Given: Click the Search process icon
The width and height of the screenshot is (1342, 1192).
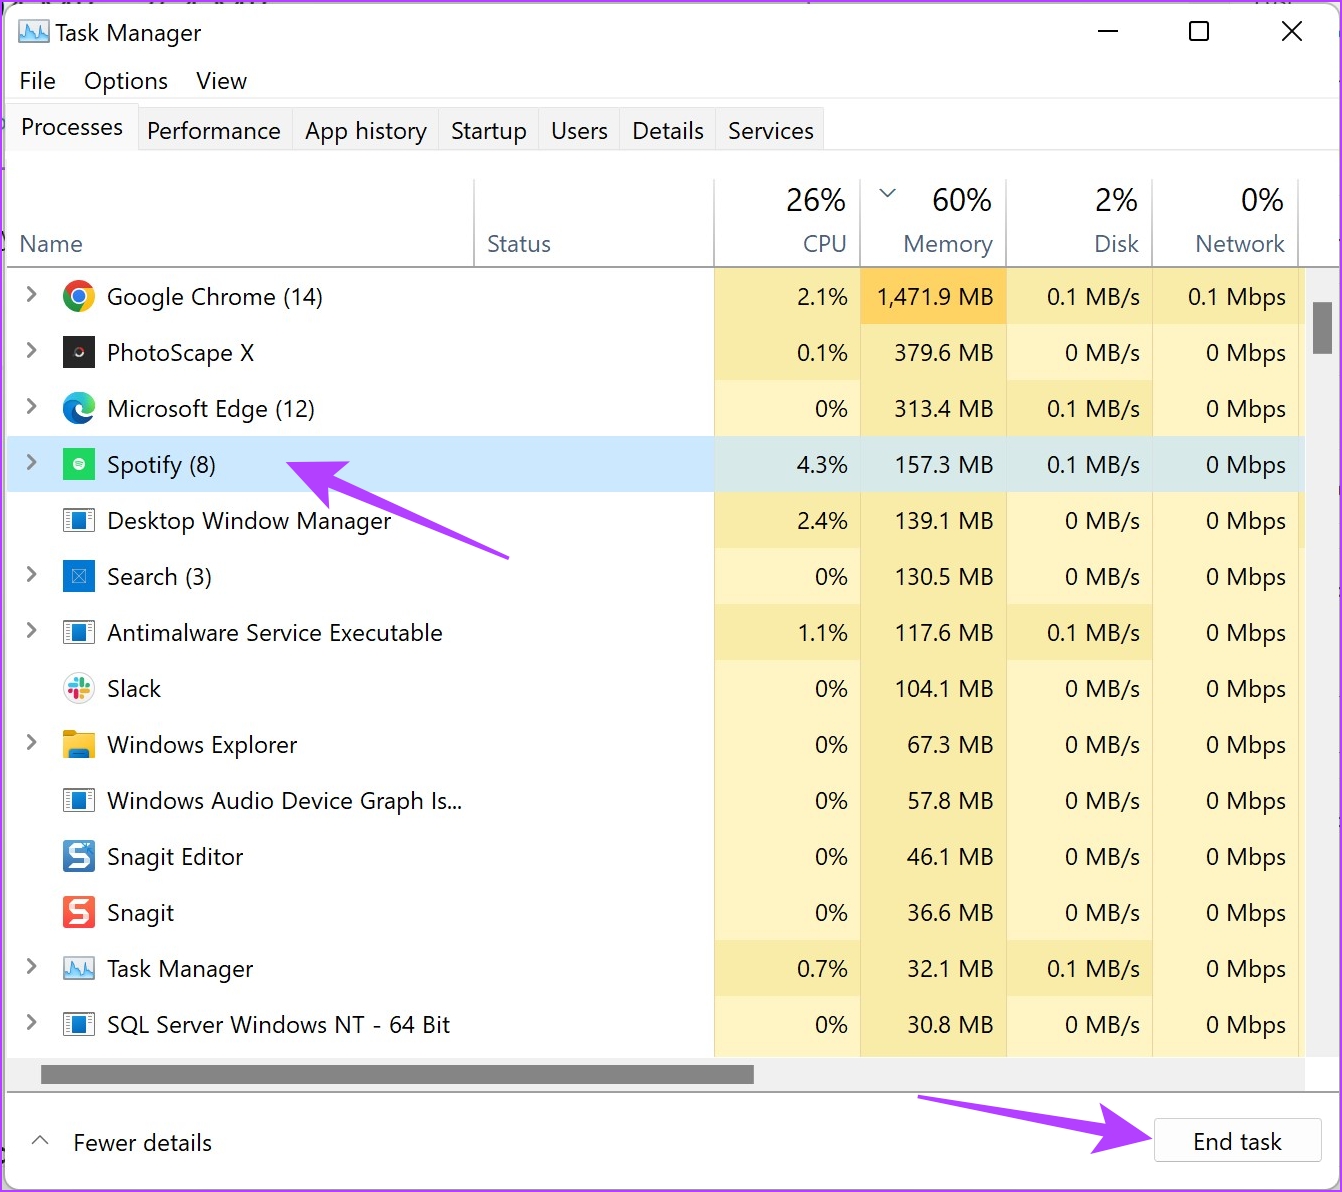Looking at the screenshot, I should tap(79, 577).
